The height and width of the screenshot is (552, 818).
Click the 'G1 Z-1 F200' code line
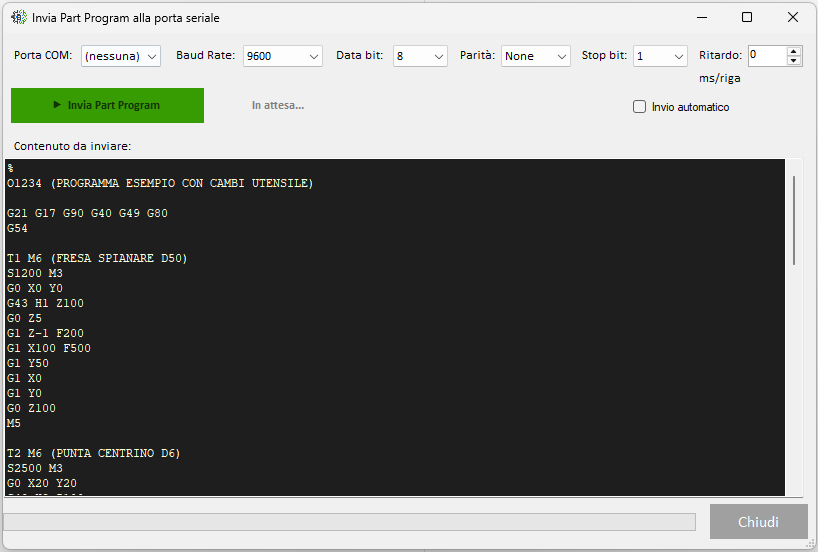click(45, 333)
